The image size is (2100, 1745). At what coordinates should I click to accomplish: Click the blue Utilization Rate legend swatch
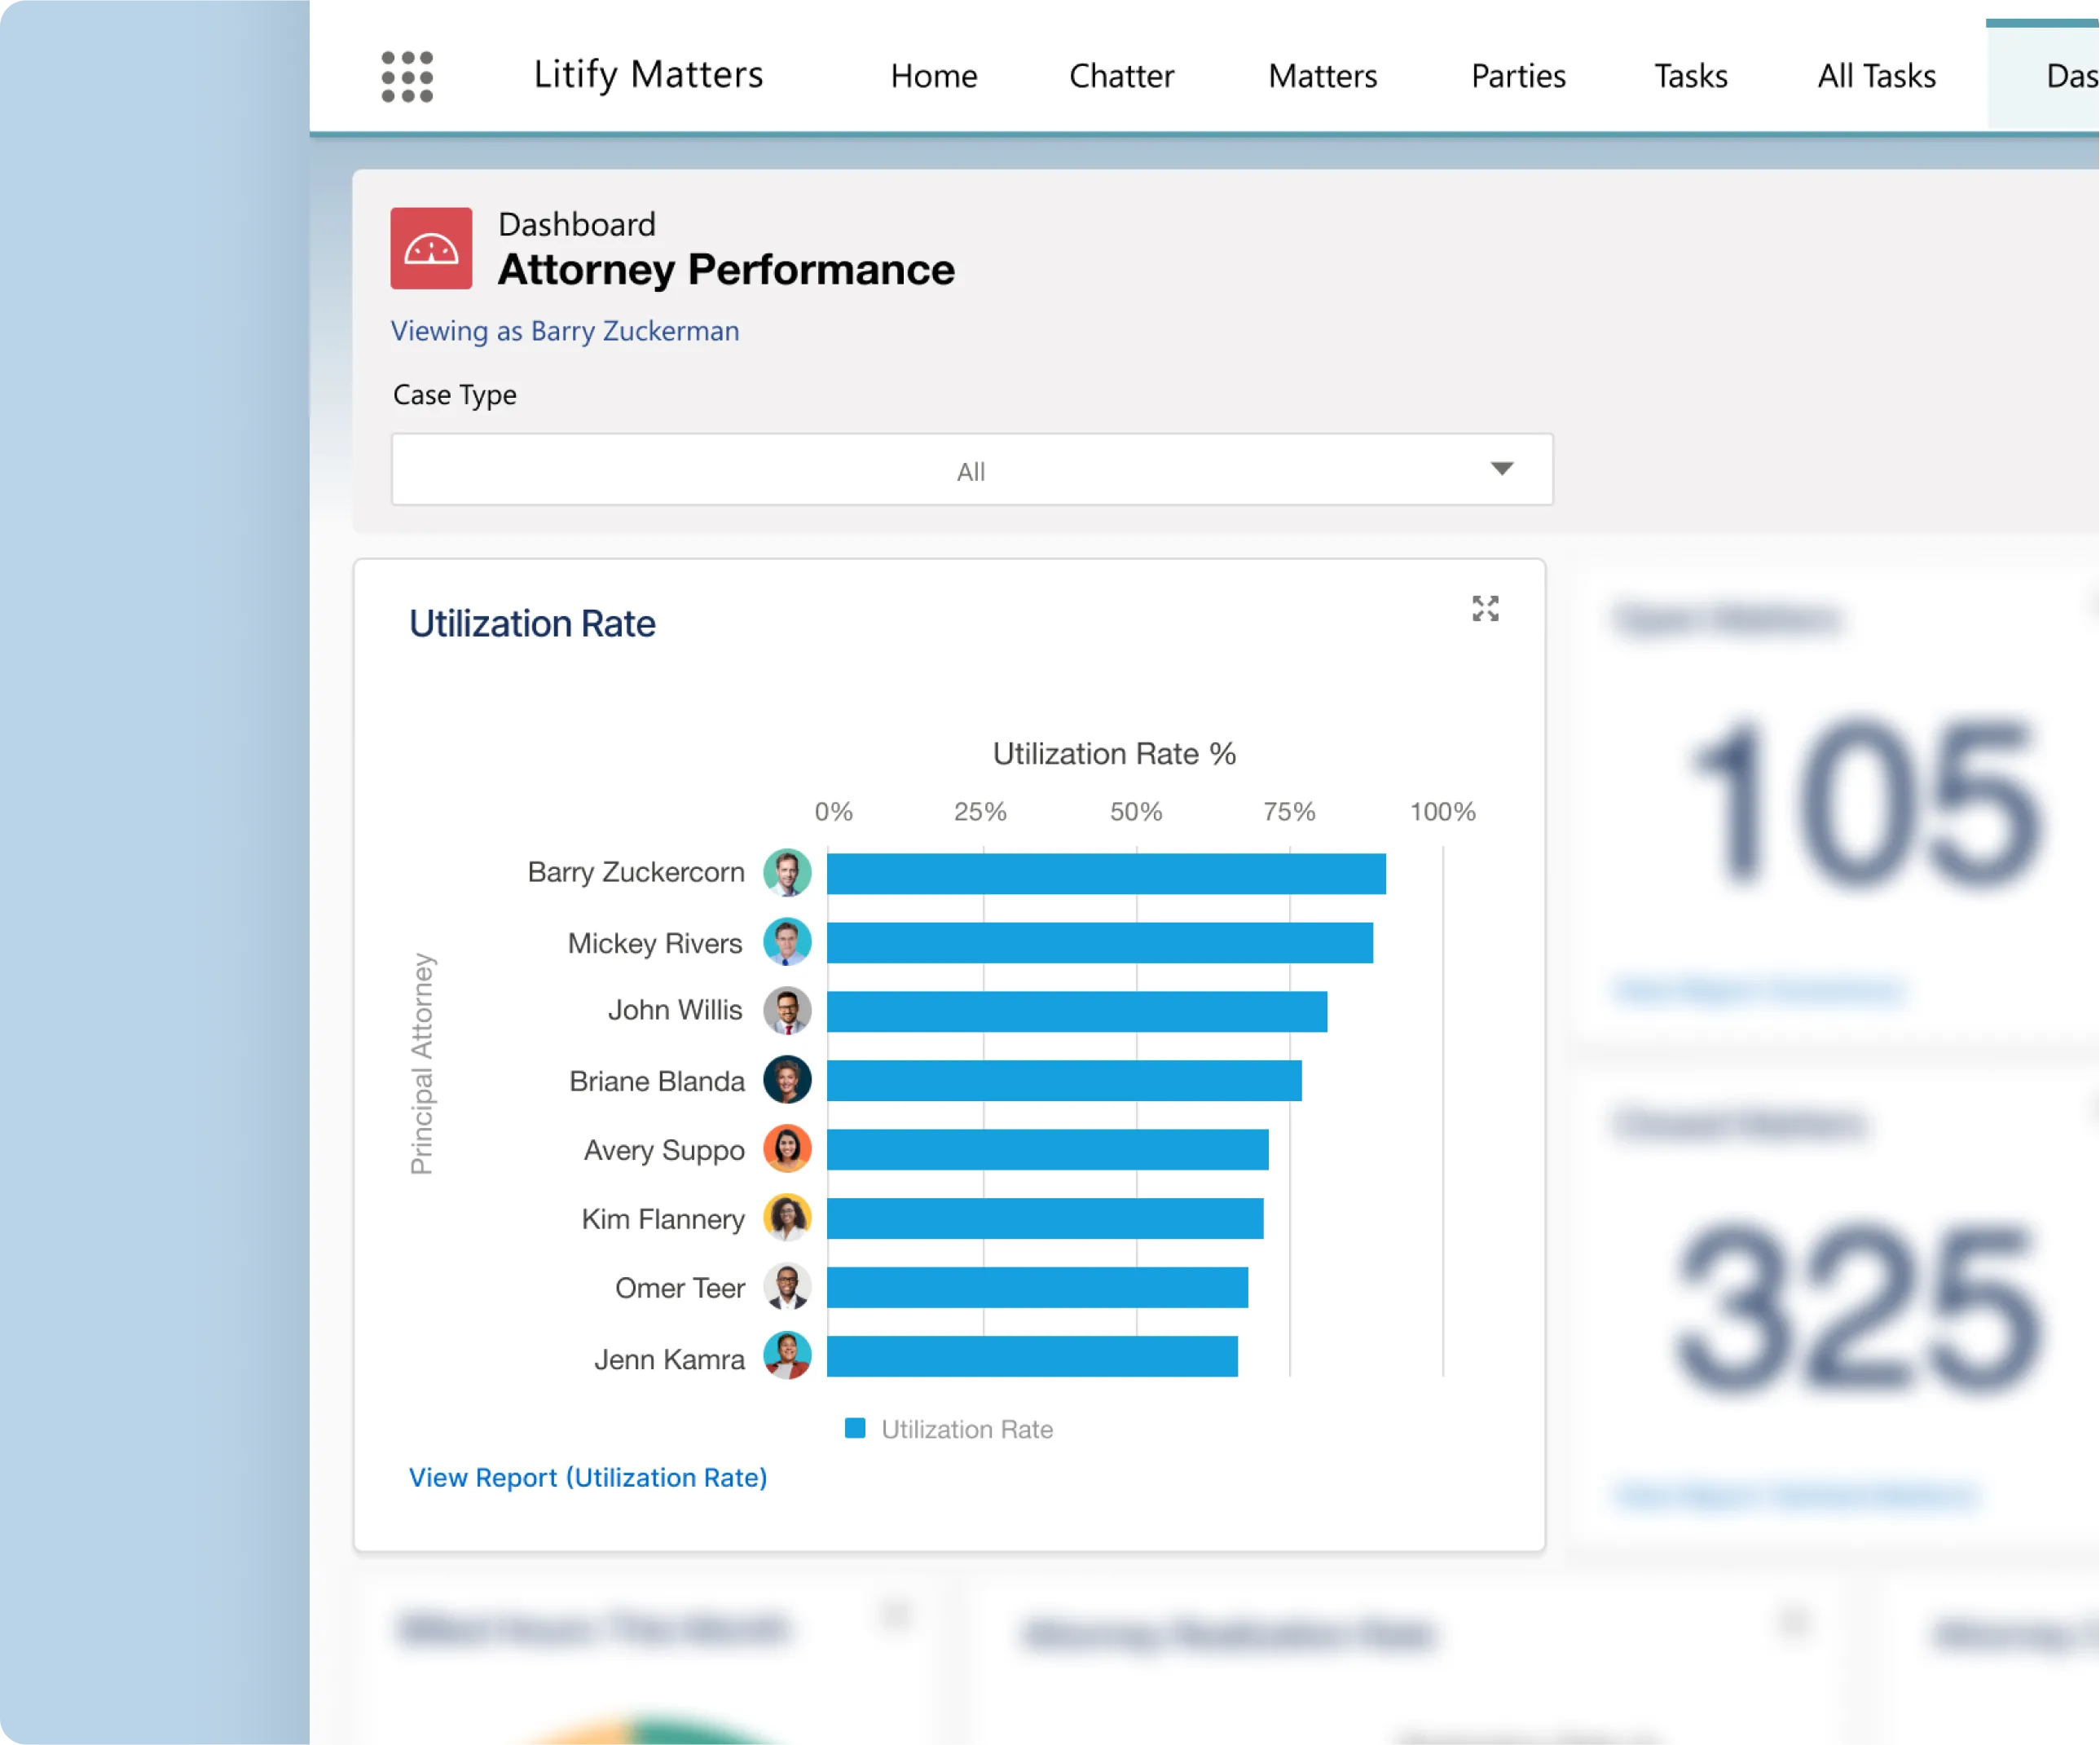click(855, 1428)
